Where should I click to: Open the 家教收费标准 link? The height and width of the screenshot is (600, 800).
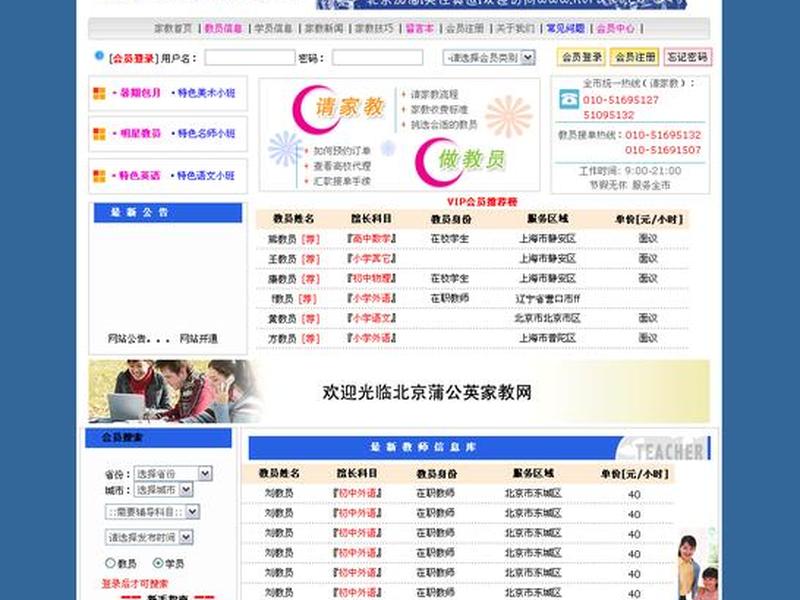[439, 110]
